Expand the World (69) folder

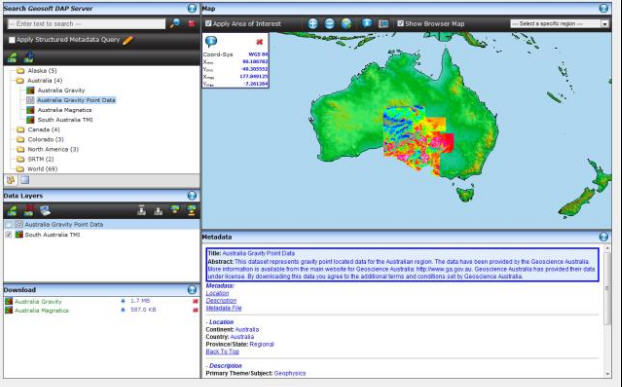(x=20, y=169)
